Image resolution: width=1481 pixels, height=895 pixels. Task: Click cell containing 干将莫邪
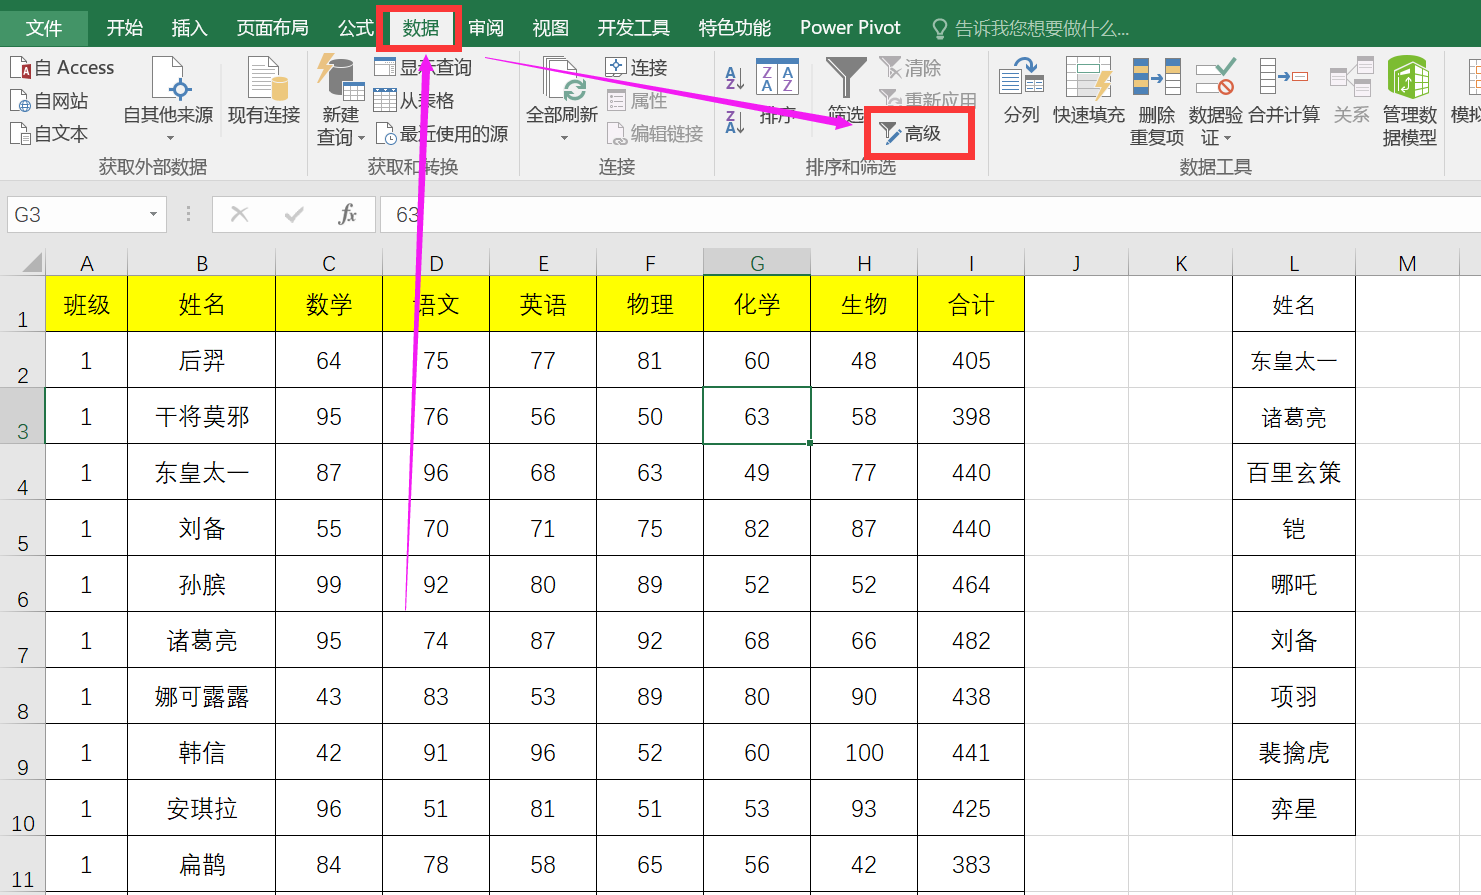202,416
